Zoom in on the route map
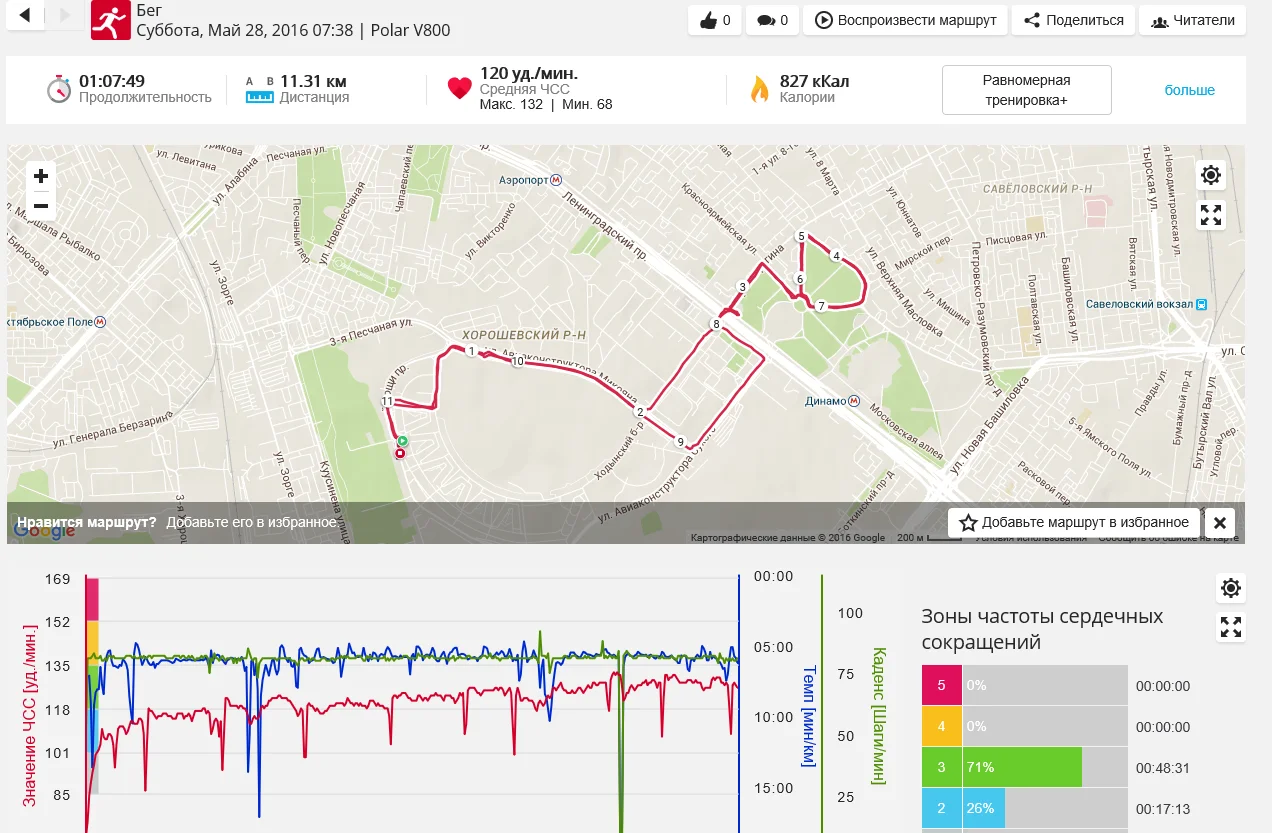Viewport: 1272px width, 833px height. [x=41, y=177]
